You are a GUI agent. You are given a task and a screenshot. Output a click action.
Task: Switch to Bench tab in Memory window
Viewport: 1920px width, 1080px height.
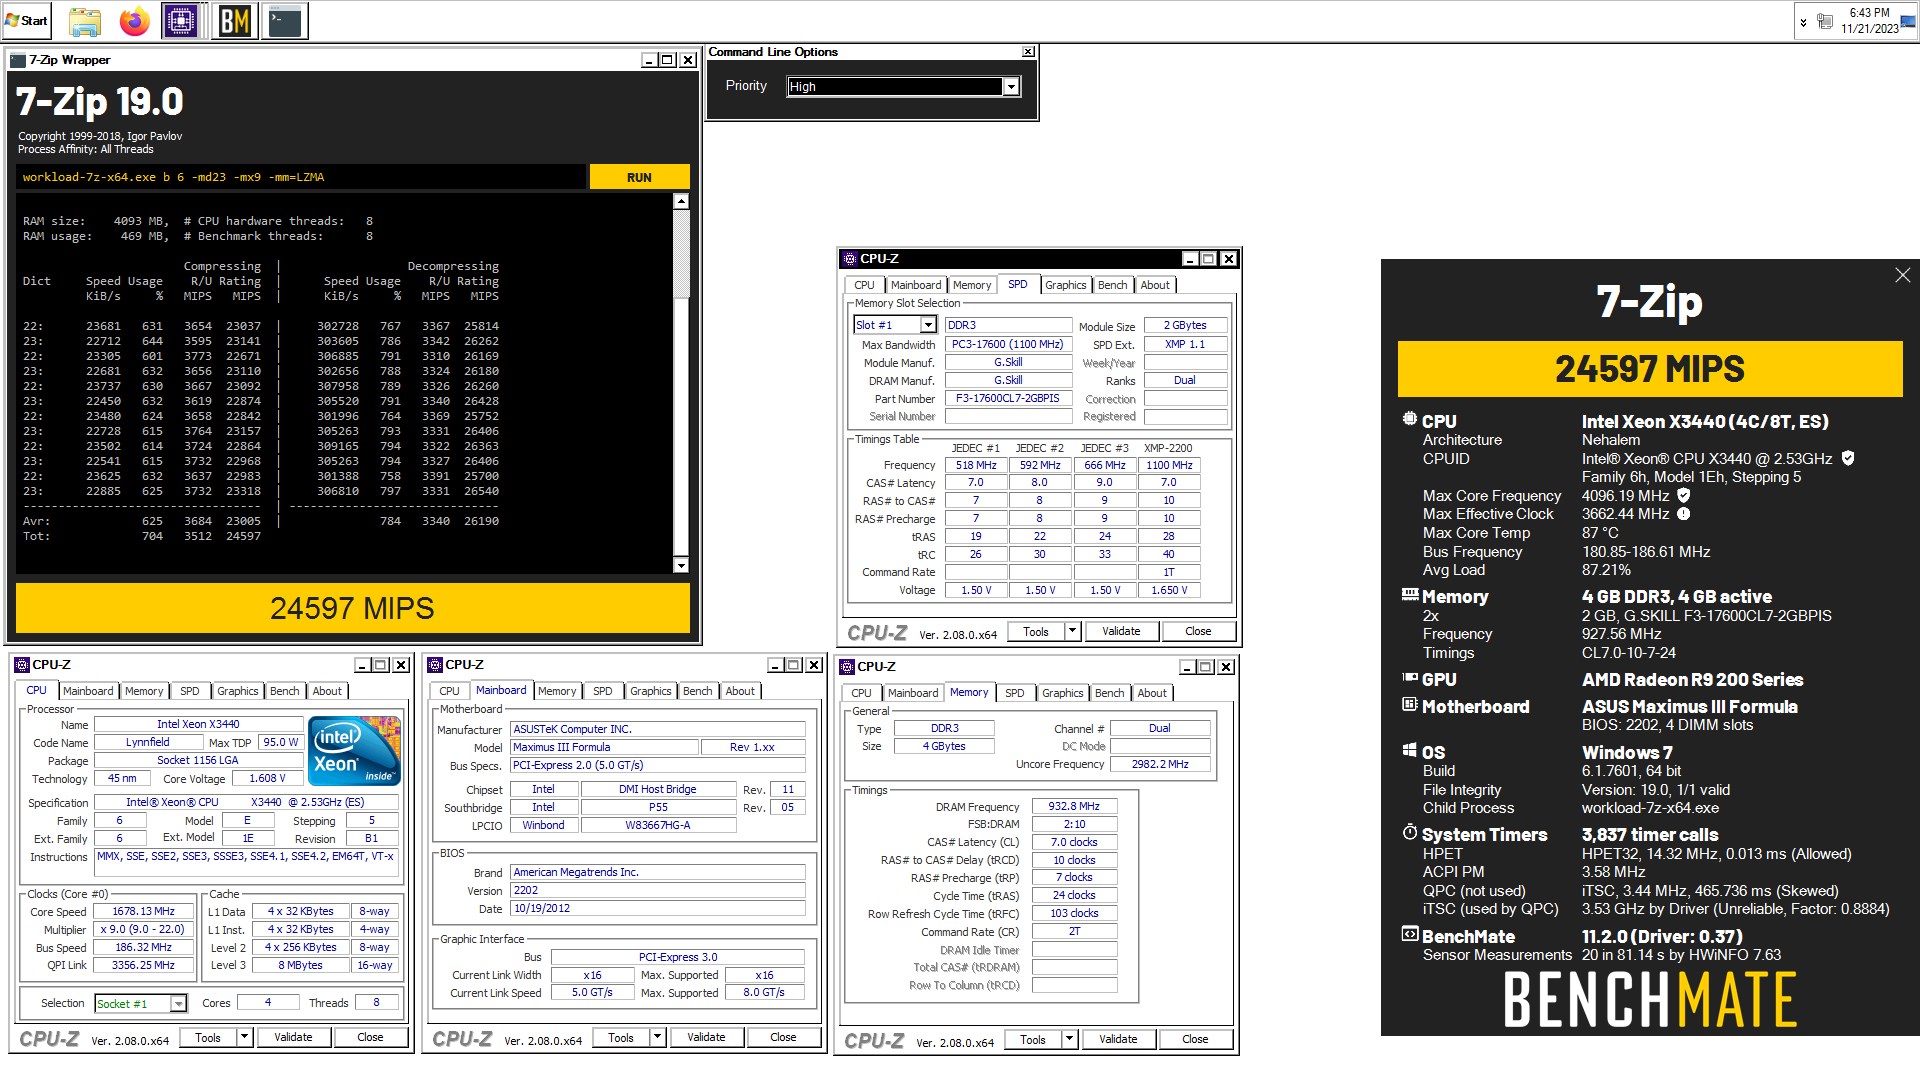point(1110,693)
